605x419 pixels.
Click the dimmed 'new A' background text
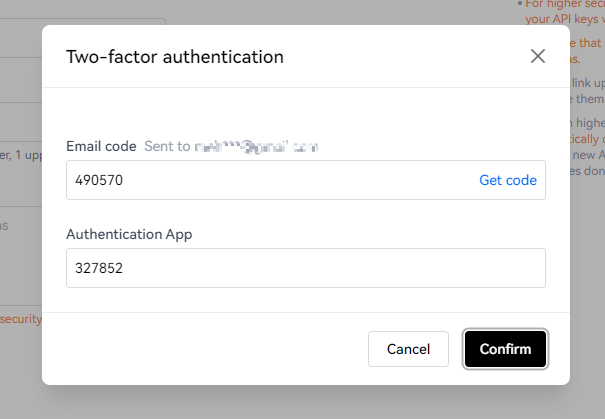(588, 155)
